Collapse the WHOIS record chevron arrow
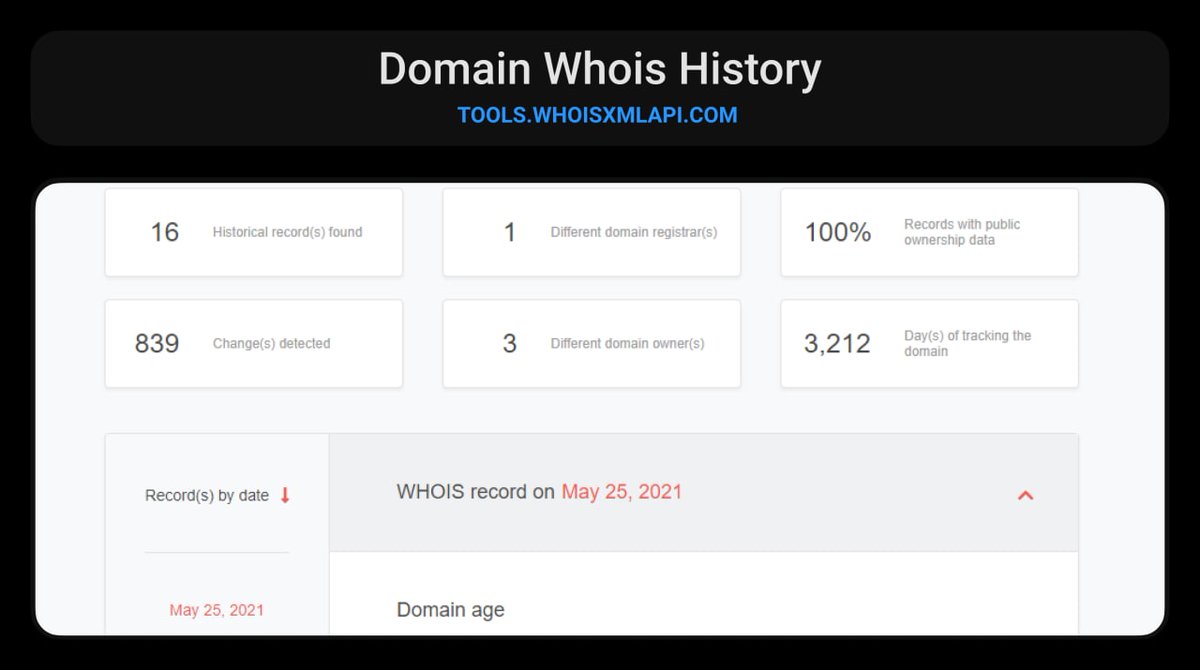This screenshot has height=670, width=1200. (x=1025, y=494)
